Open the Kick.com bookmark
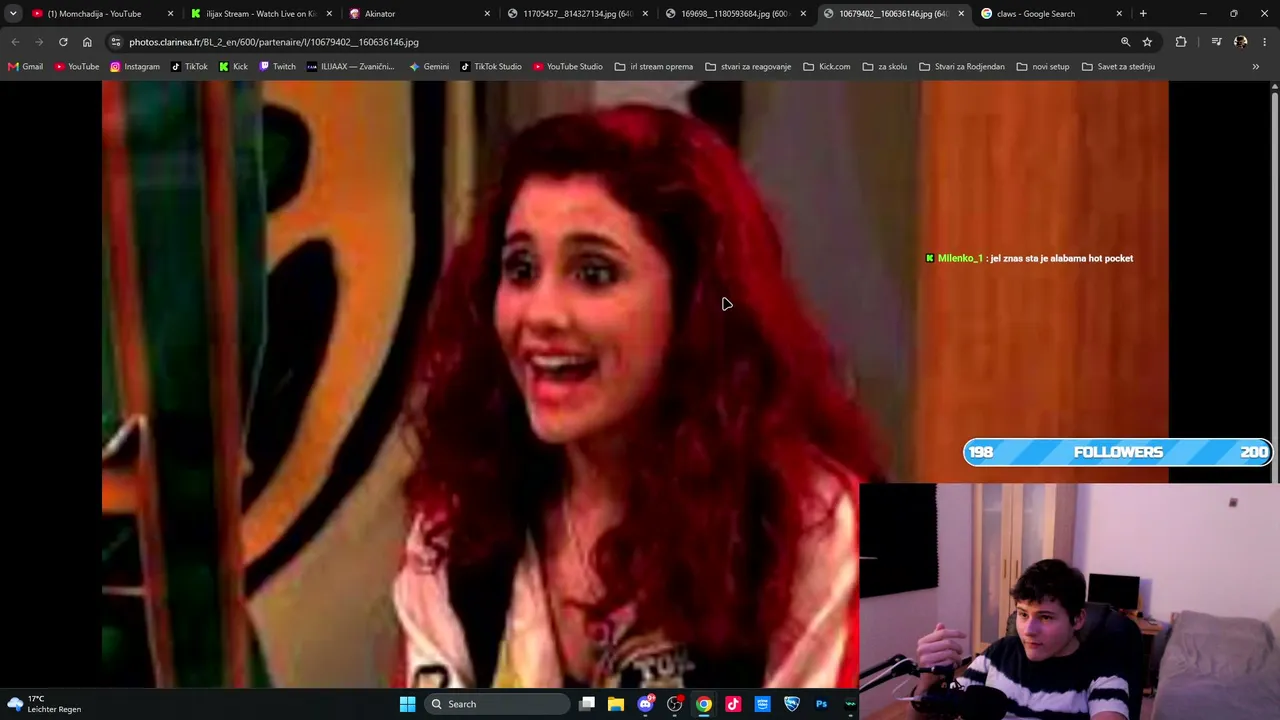The image size is (1280, 720). [x=827, y=67]
